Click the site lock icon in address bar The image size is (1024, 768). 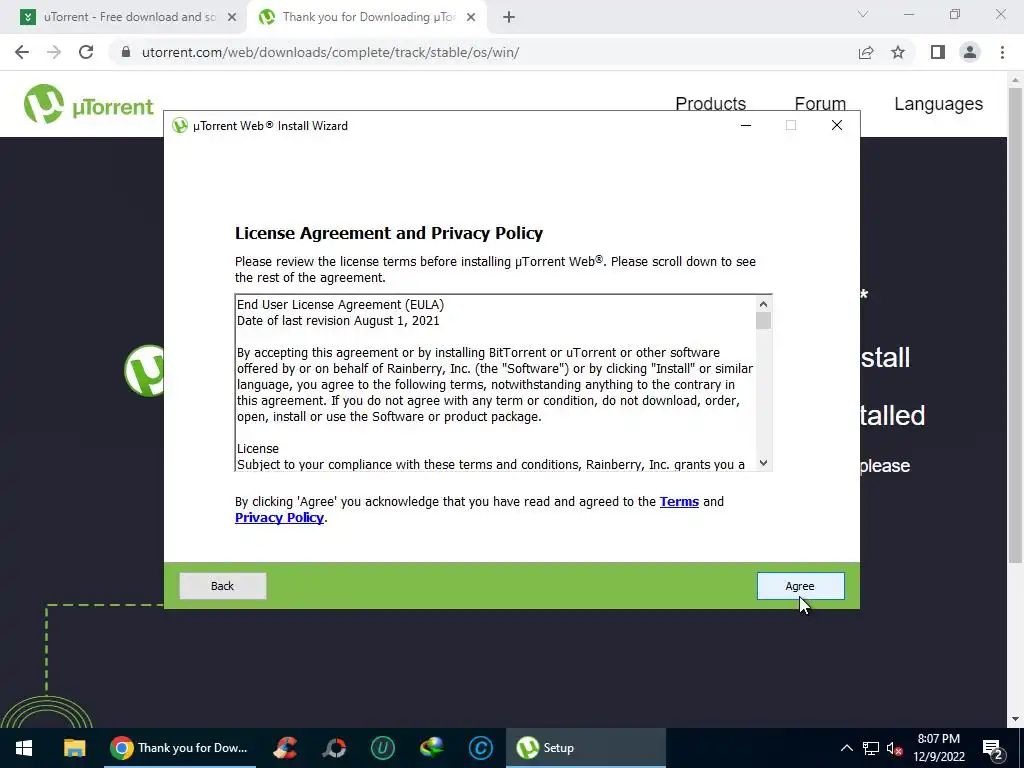click(126, 52)
